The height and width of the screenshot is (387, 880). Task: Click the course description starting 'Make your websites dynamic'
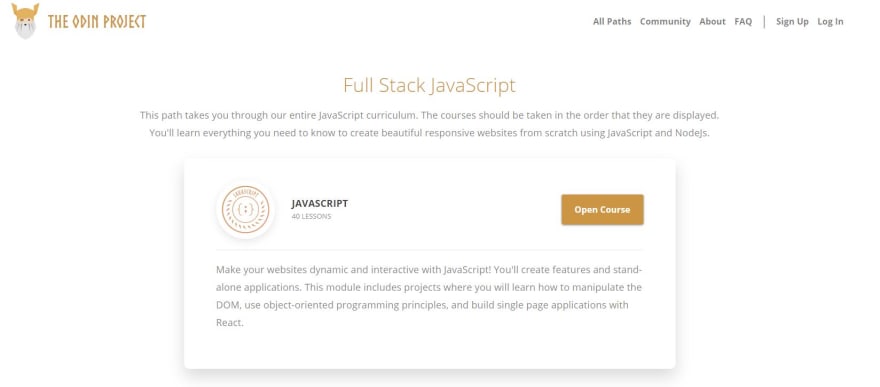[x=429, y=296]
